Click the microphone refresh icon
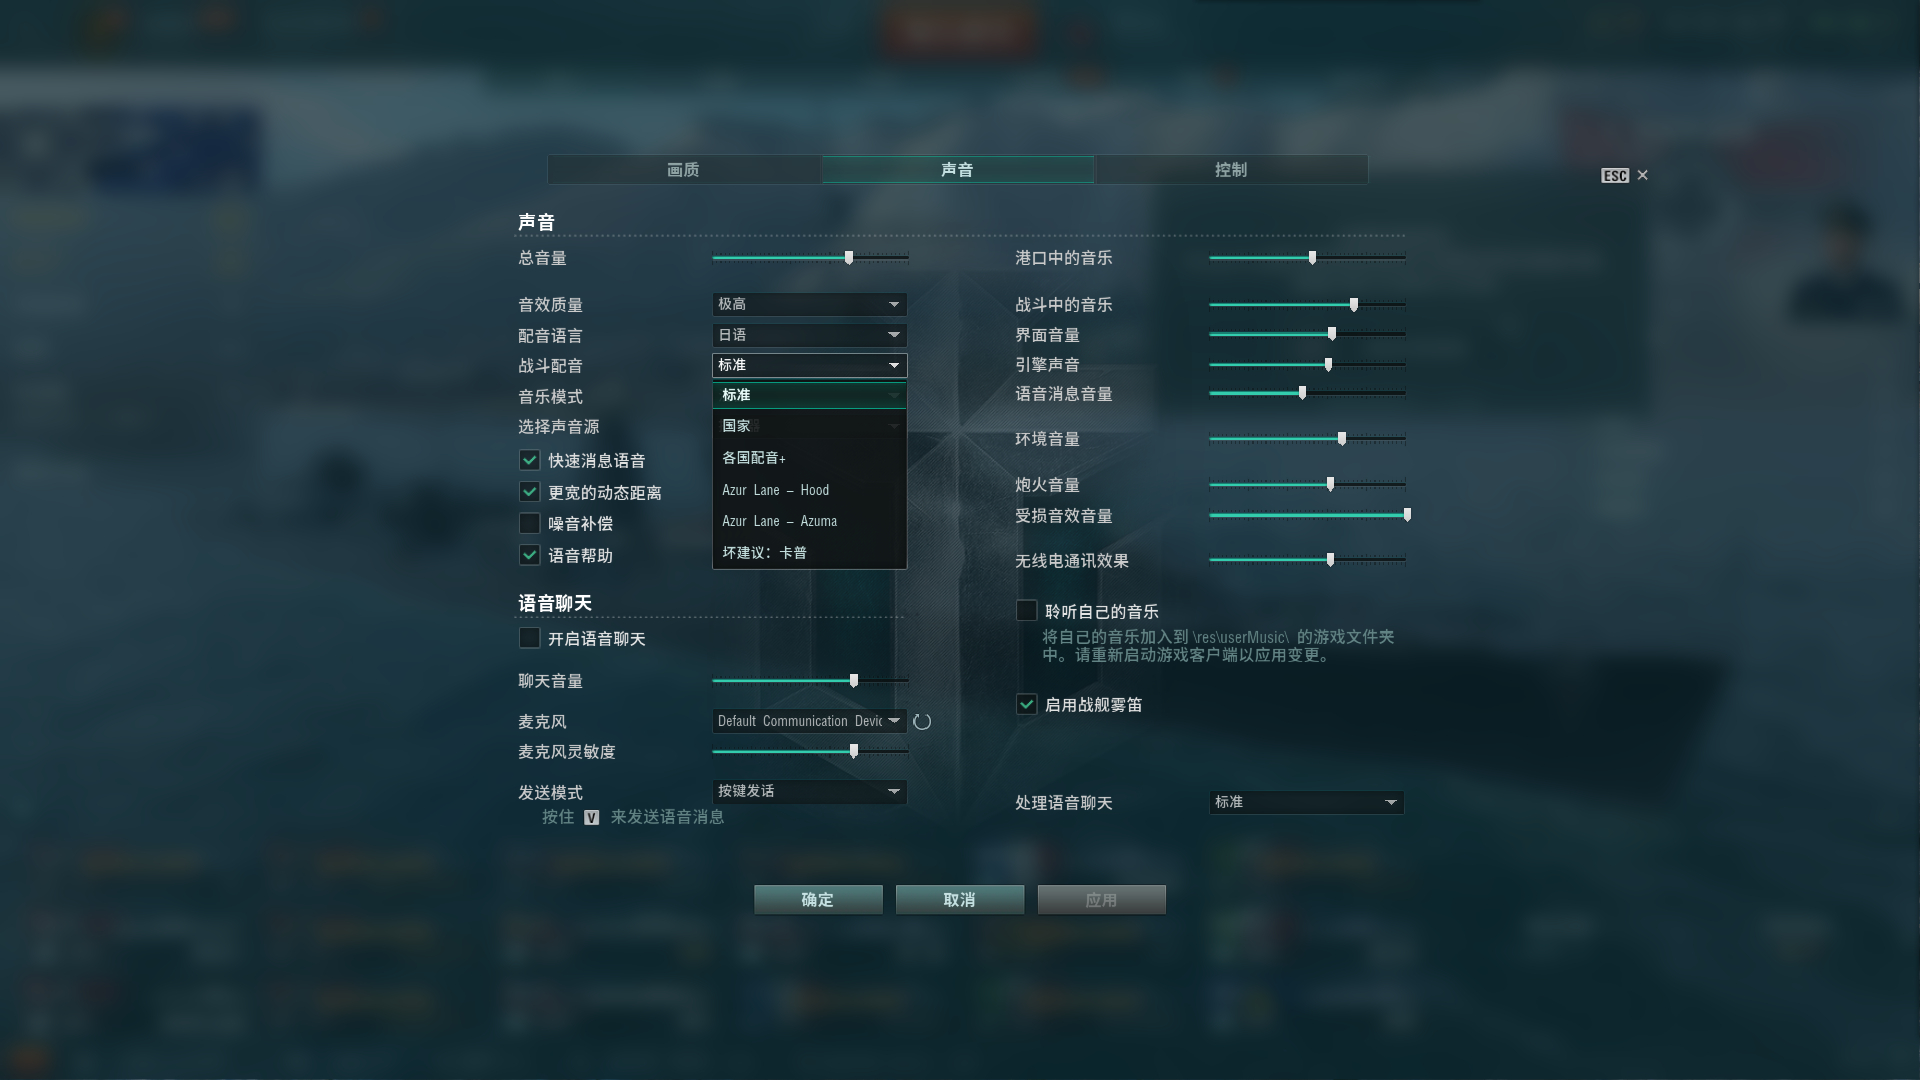Viewport: 1920px width, 1080px height. point(922,722)
